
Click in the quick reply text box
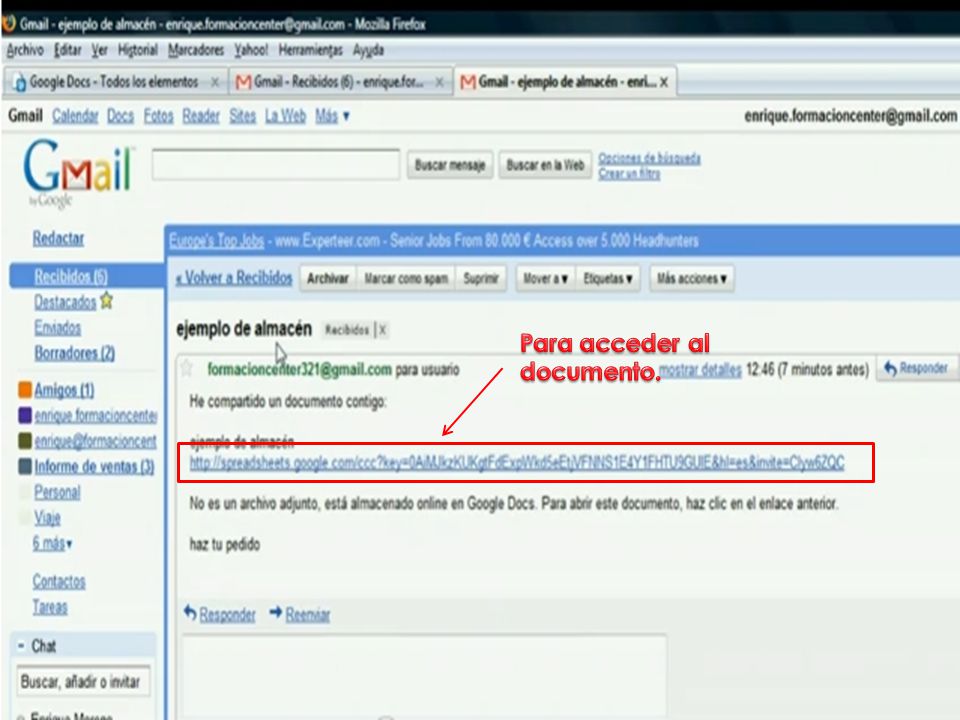(424, 675)
